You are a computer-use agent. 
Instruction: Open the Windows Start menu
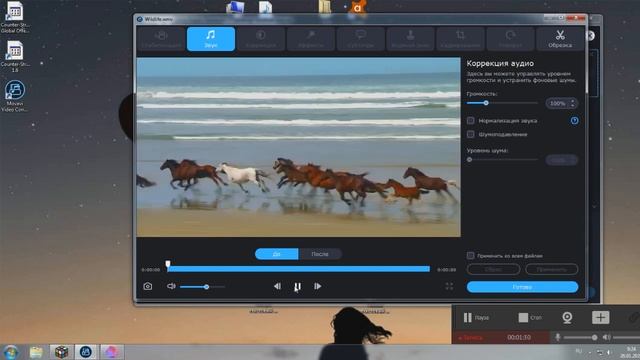(11, 352)
